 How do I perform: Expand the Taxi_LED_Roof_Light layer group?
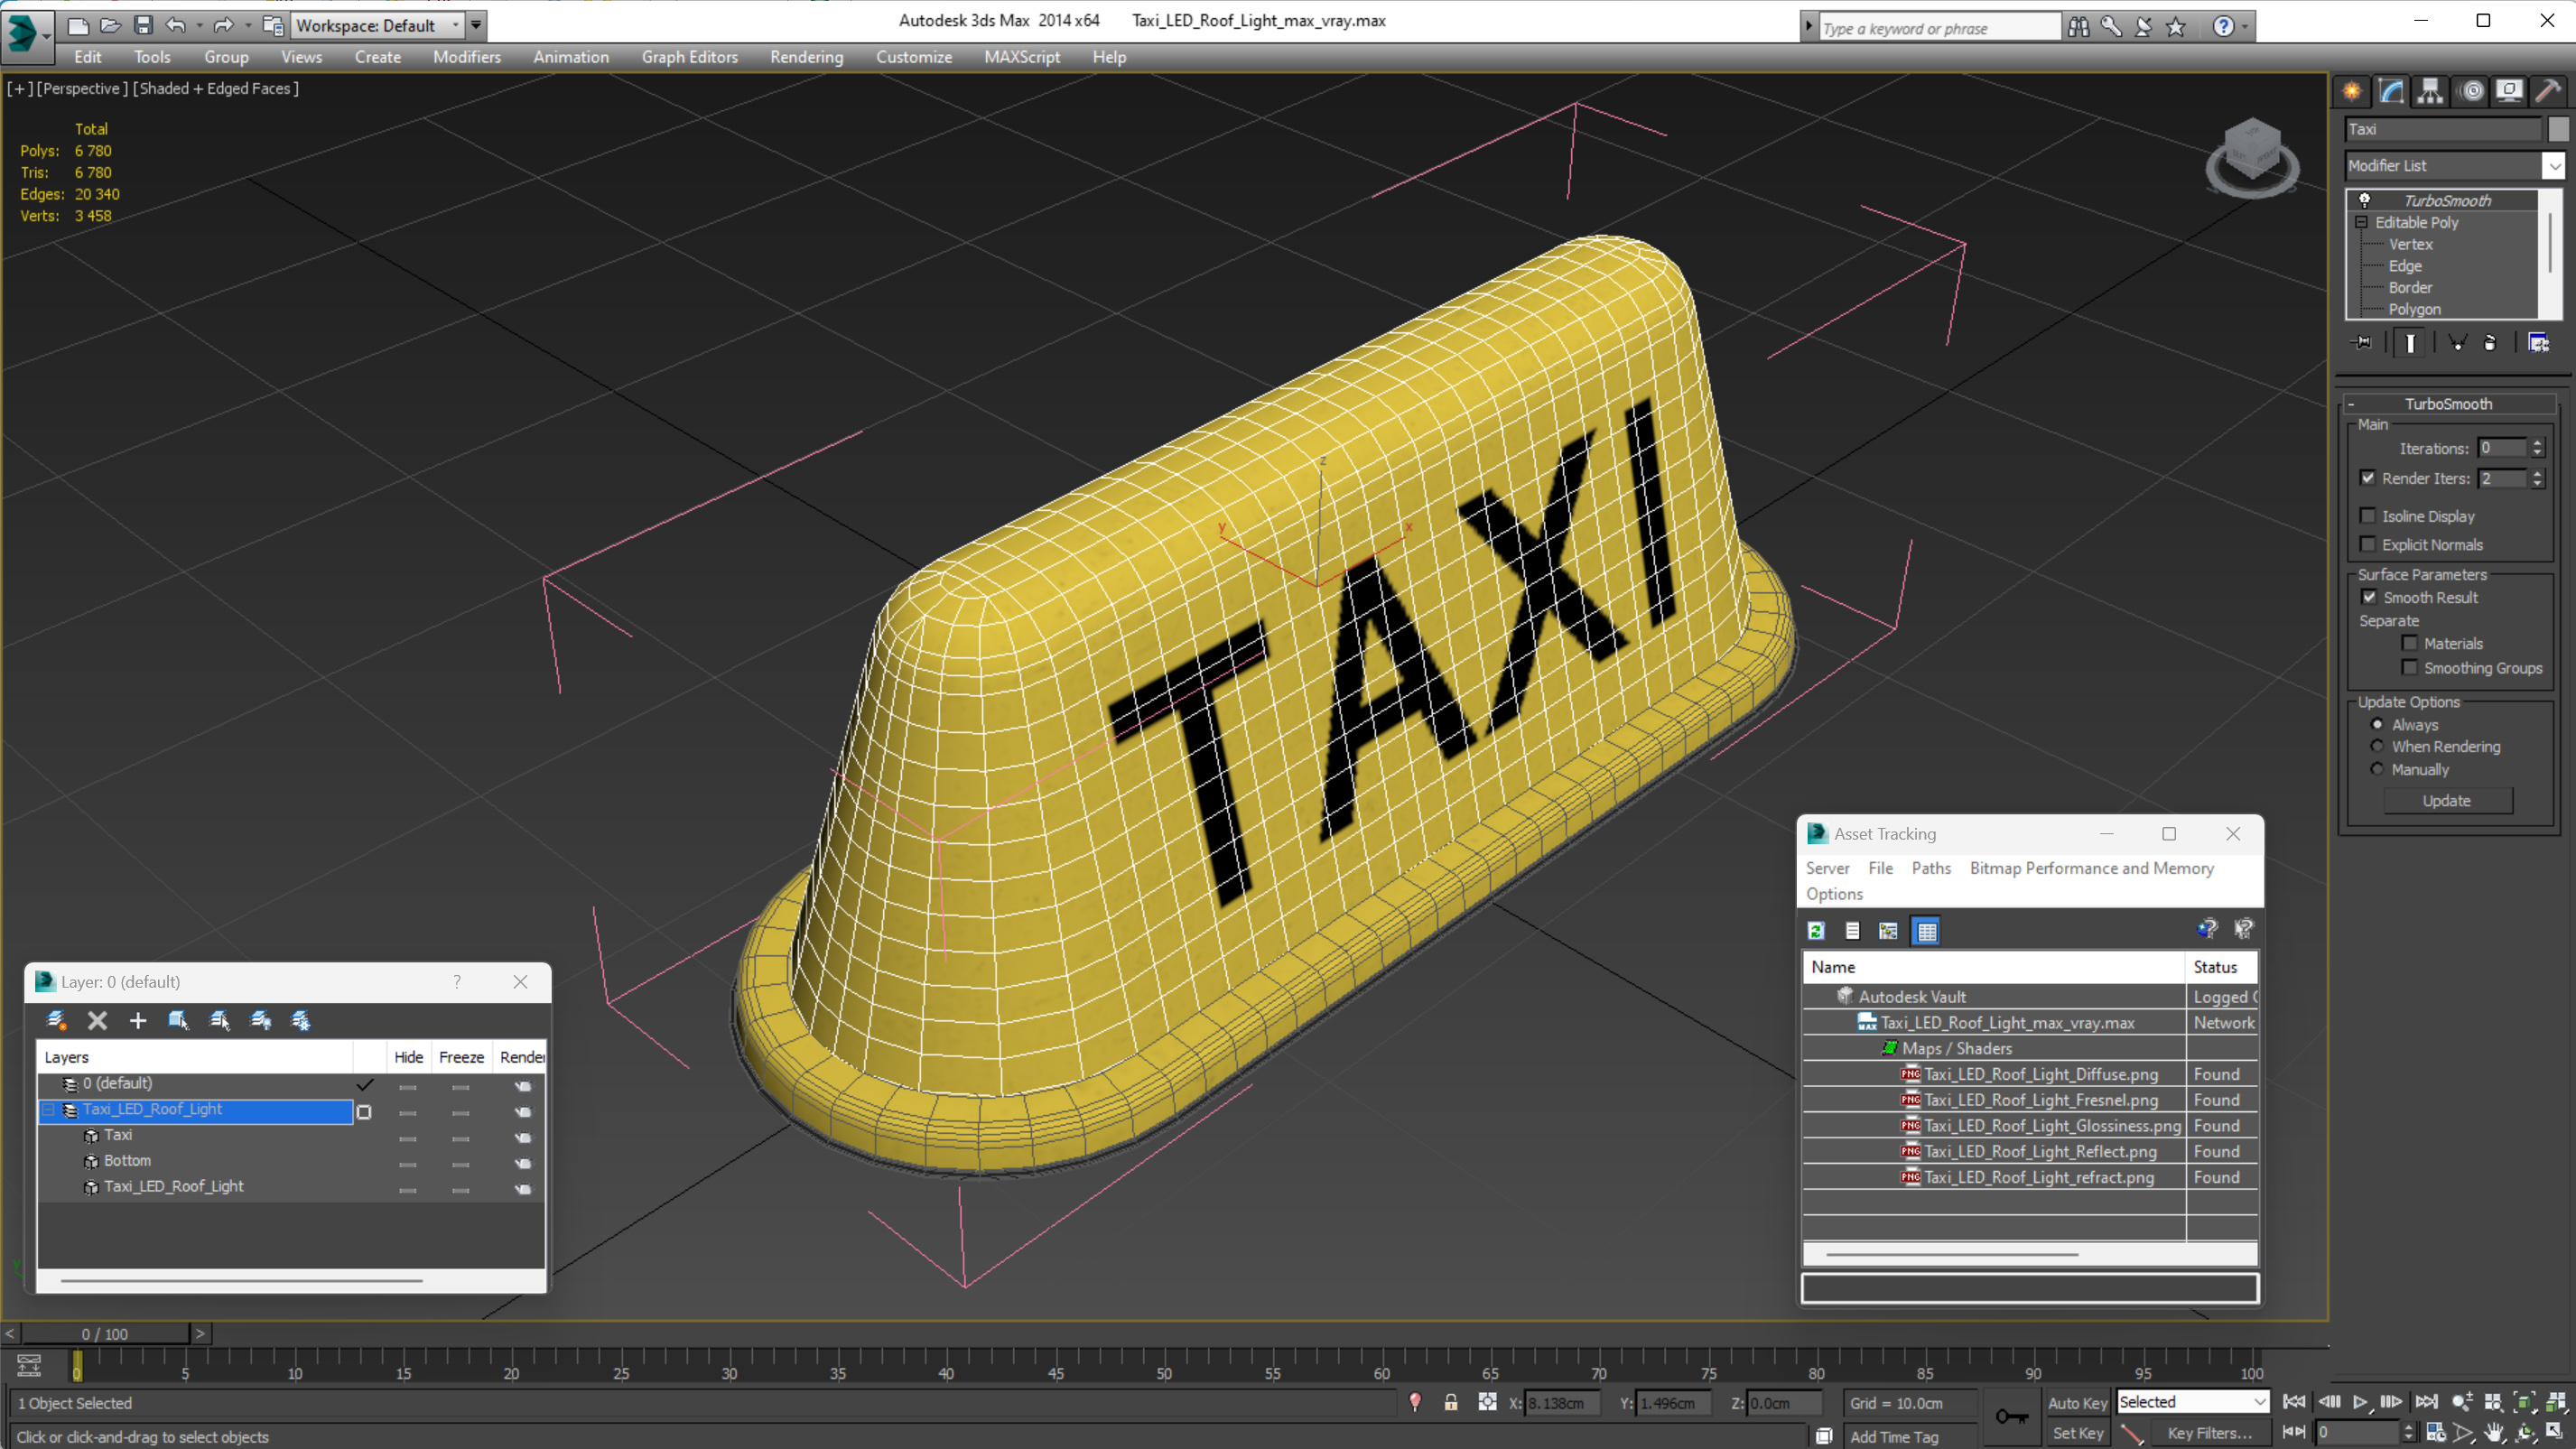(x=48, y=1110)
